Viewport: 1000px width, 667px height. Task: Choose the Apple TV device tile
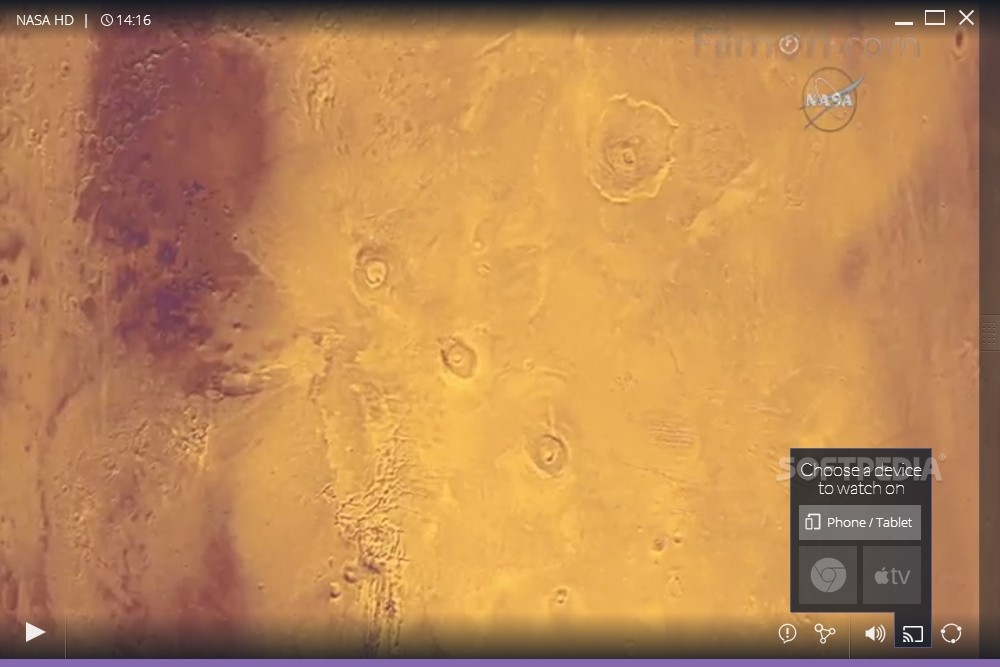[892, 575]
